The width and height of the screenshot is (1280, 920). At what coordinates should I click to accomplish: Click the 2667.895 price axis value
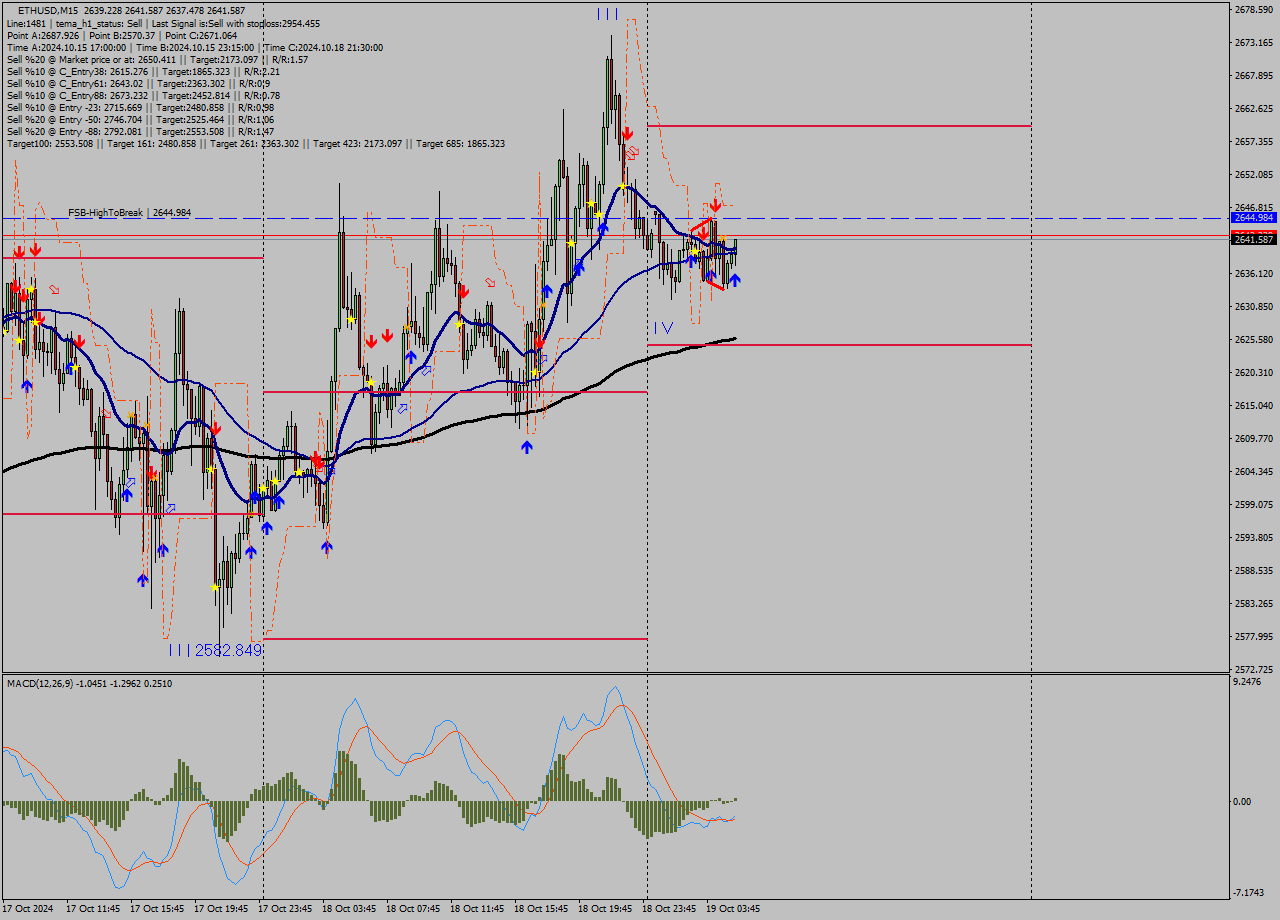1254,76
